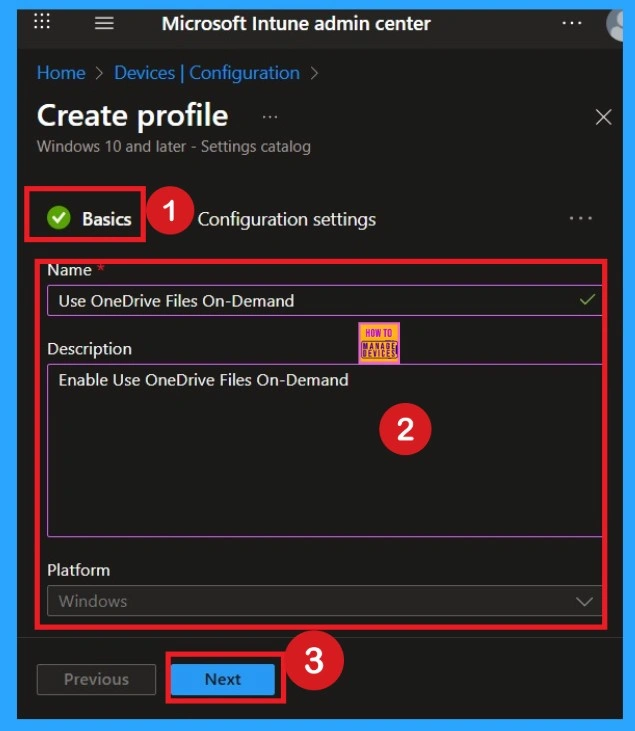The height and width of the screenshot is (731, 635).
Task: Show more wizard steps ellipsis
Action: [x=580, y=219]
